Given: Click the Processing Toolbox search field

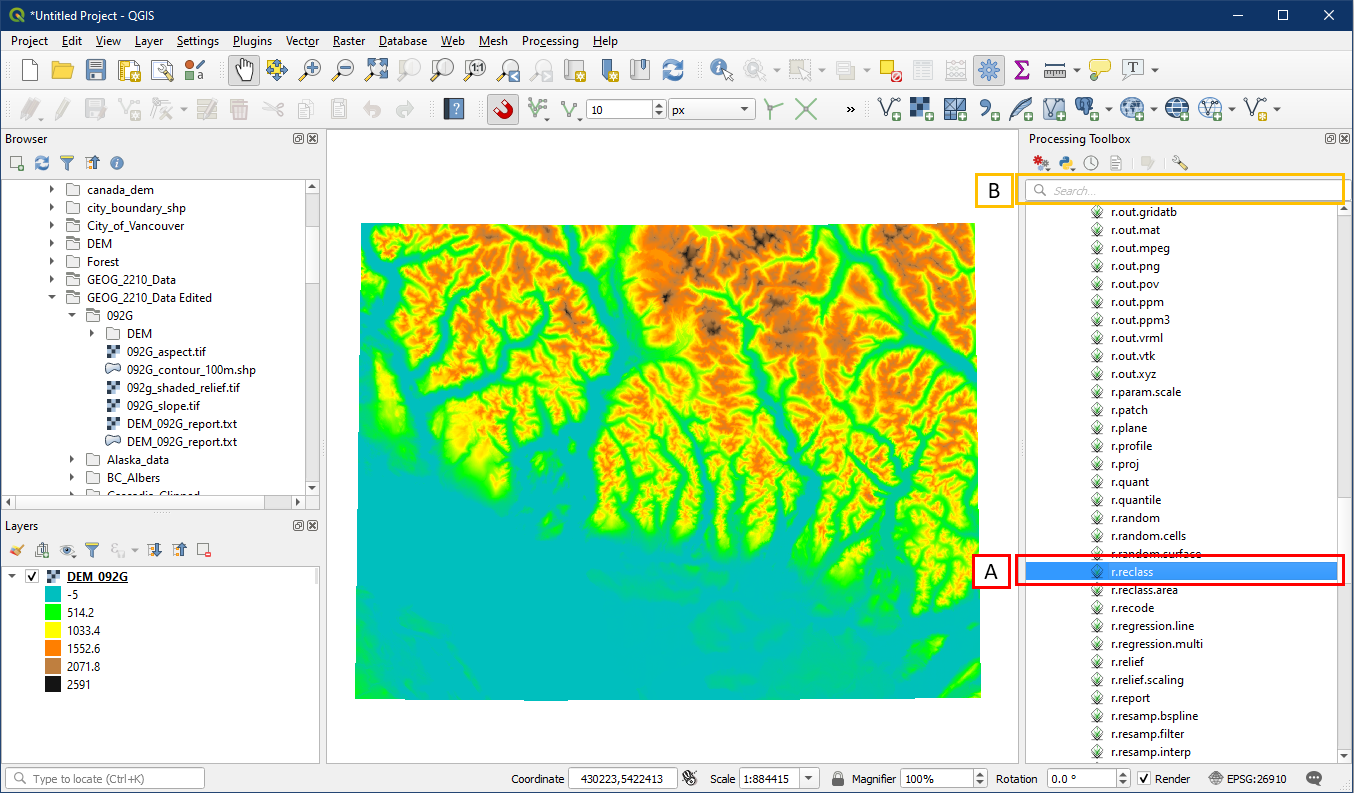Looking at the screenshot, I should point(1180,190).
